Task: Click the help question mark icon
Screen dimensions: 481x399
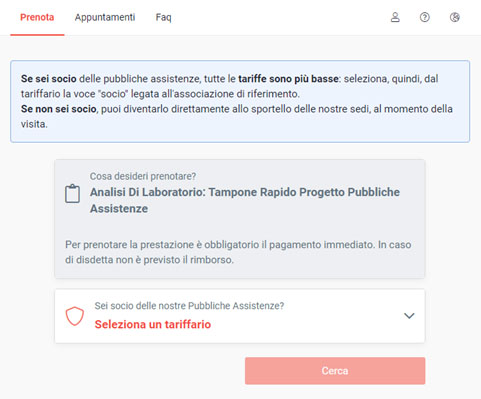Action: pyautogui.click(x=424, y=17)
